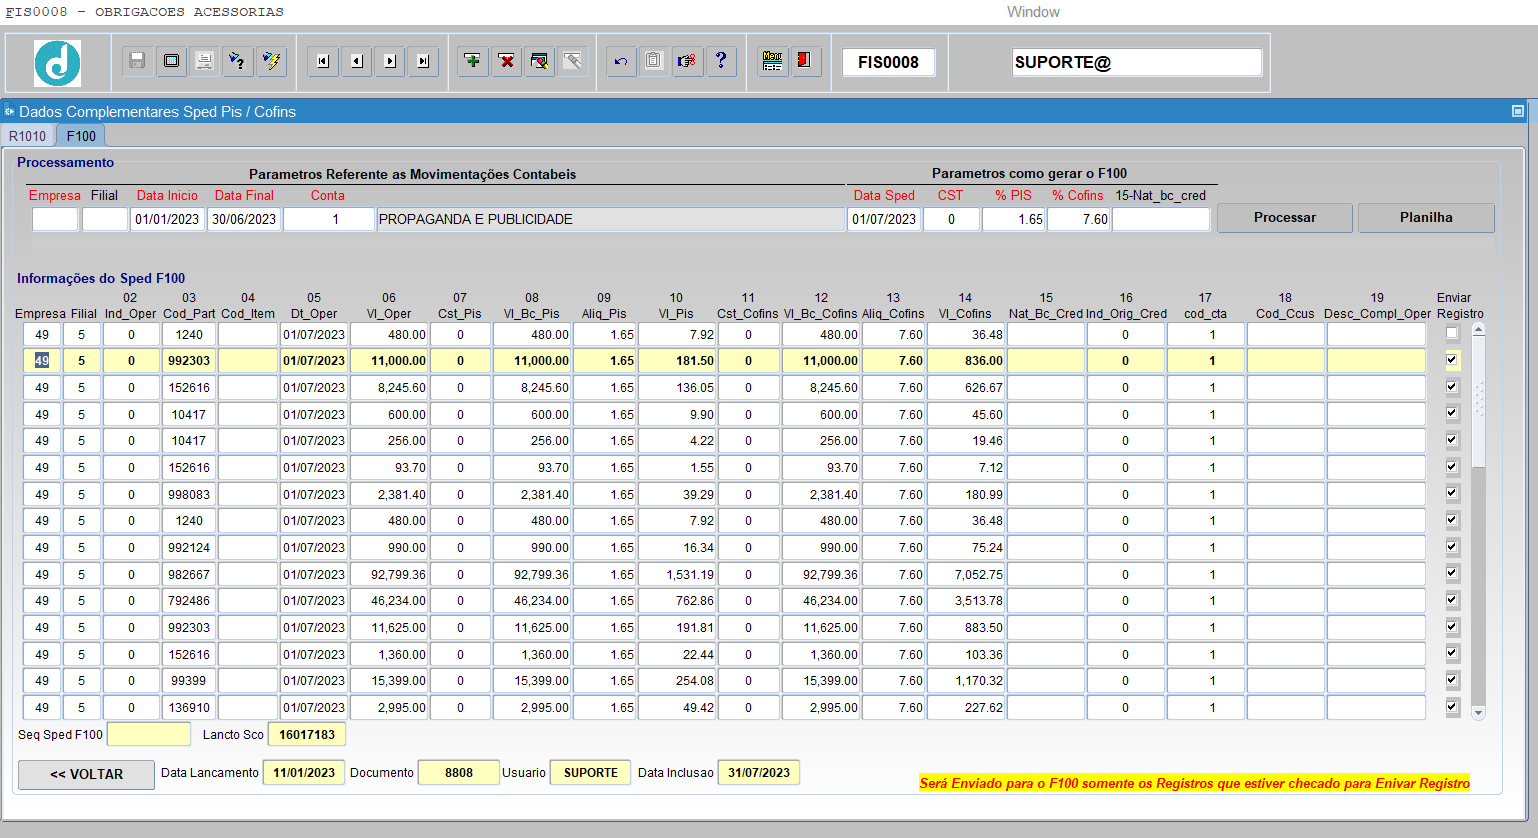The image size is (1538, 838).
Task: Click the undo arrow icon
Action: click(x=621, y=61)
